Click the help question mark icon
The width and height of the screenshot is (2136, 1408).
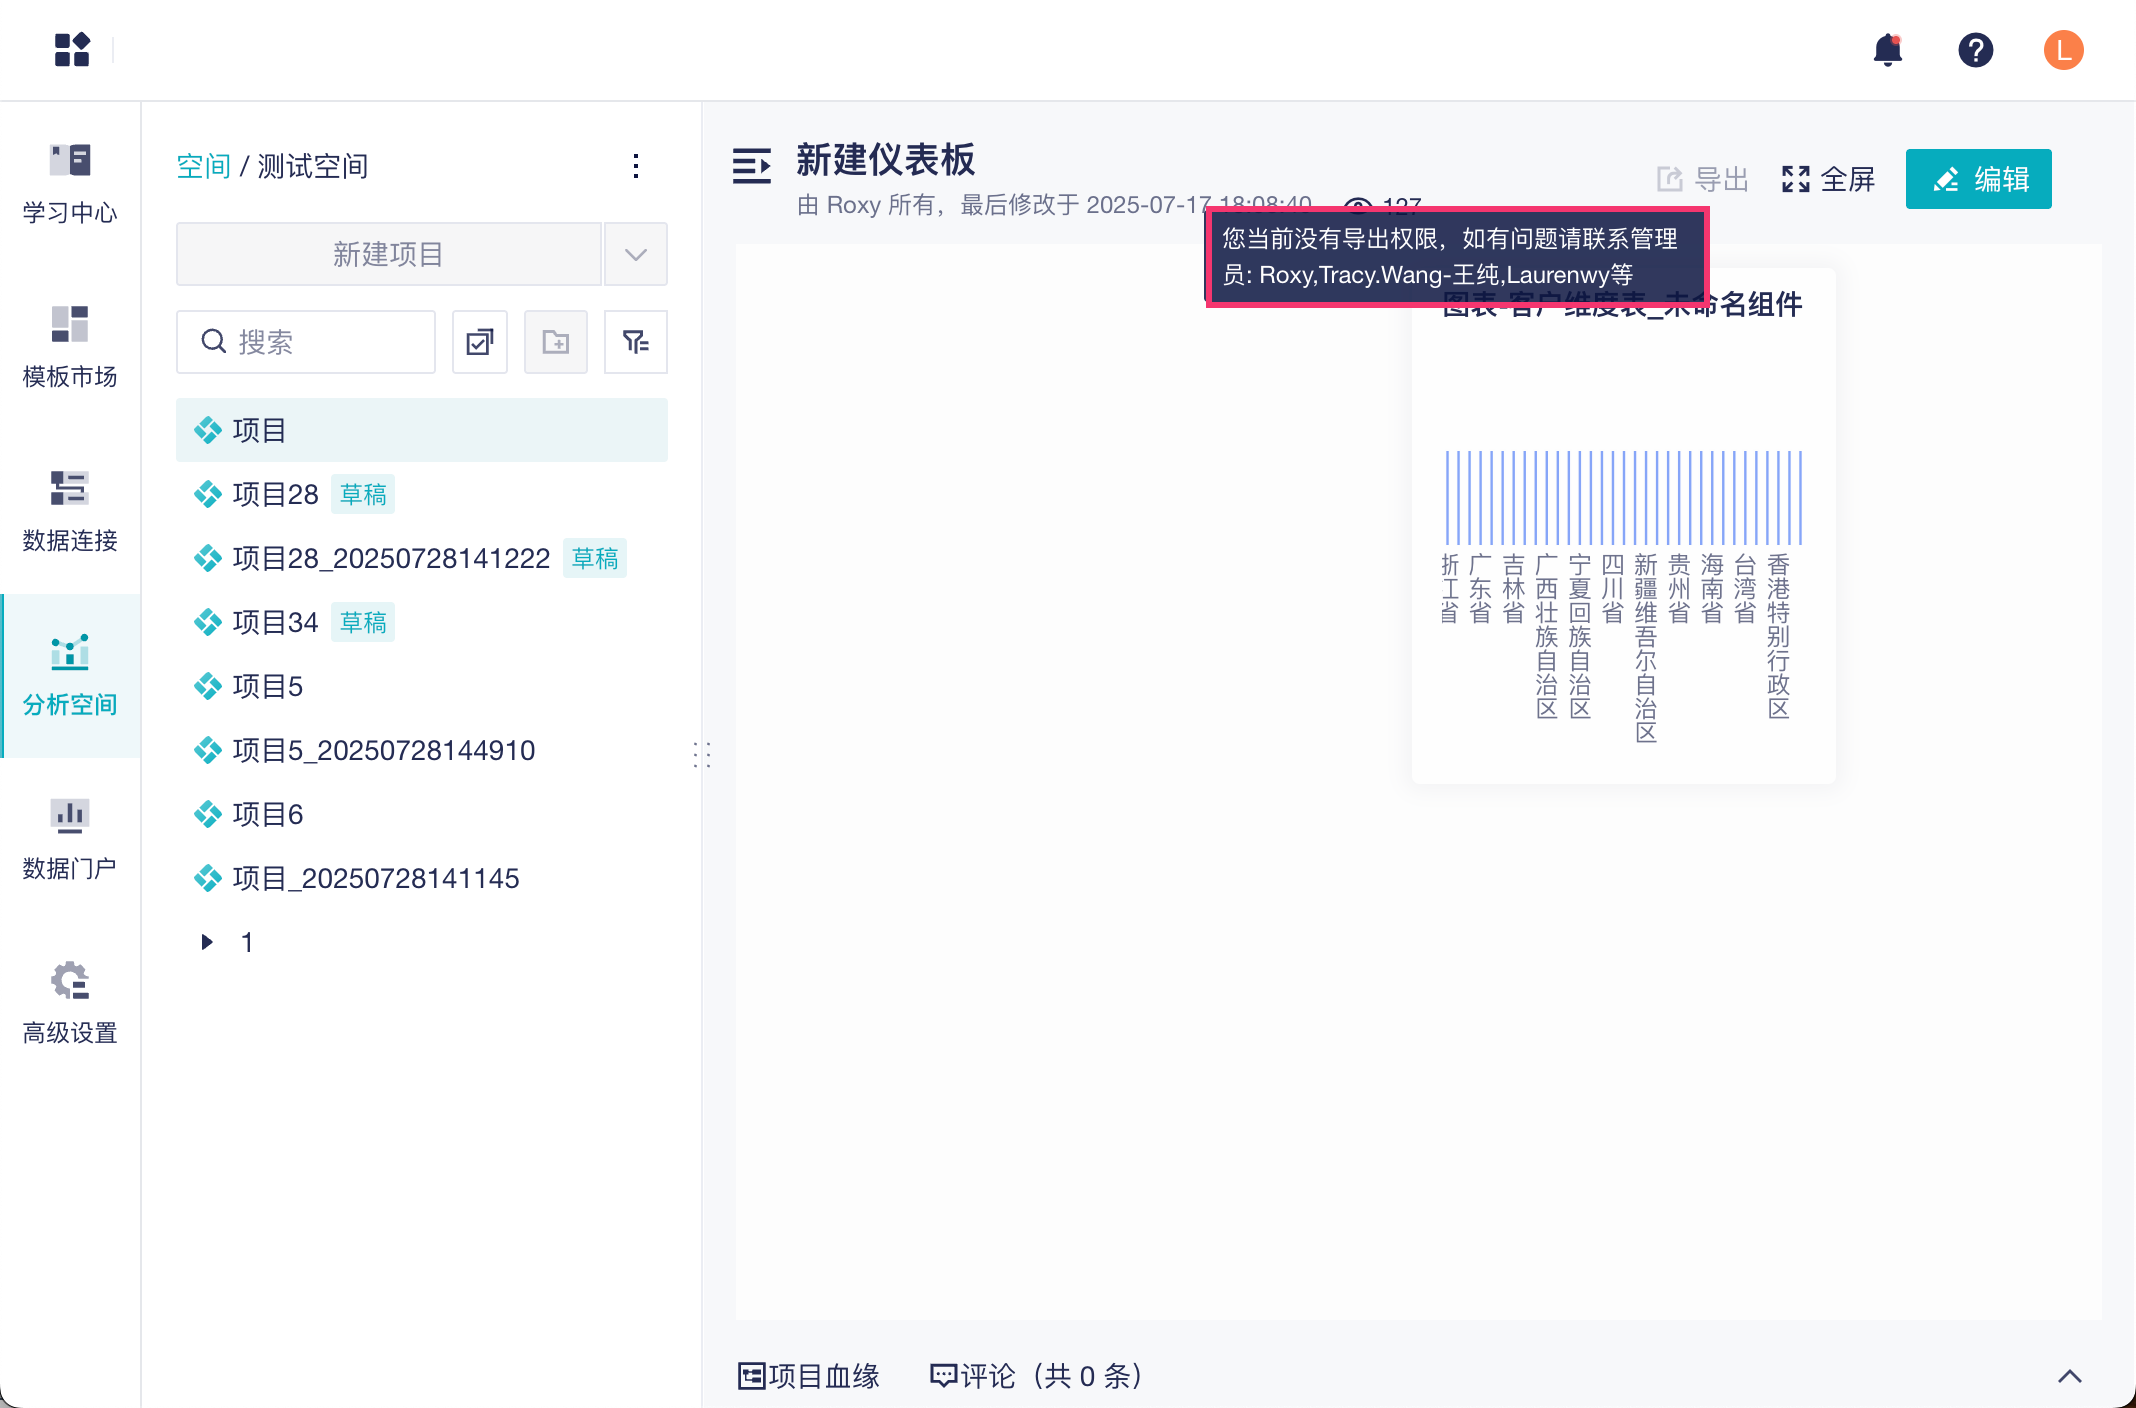pyautogui.click(x=1975, y=50)
